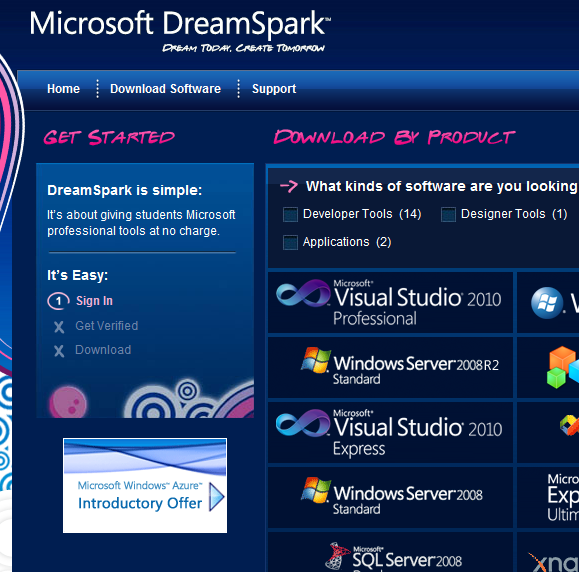This screenshot has height=572, width=579.
Task: Open the Expression Ultimate product tile
Action: (548, 497)
